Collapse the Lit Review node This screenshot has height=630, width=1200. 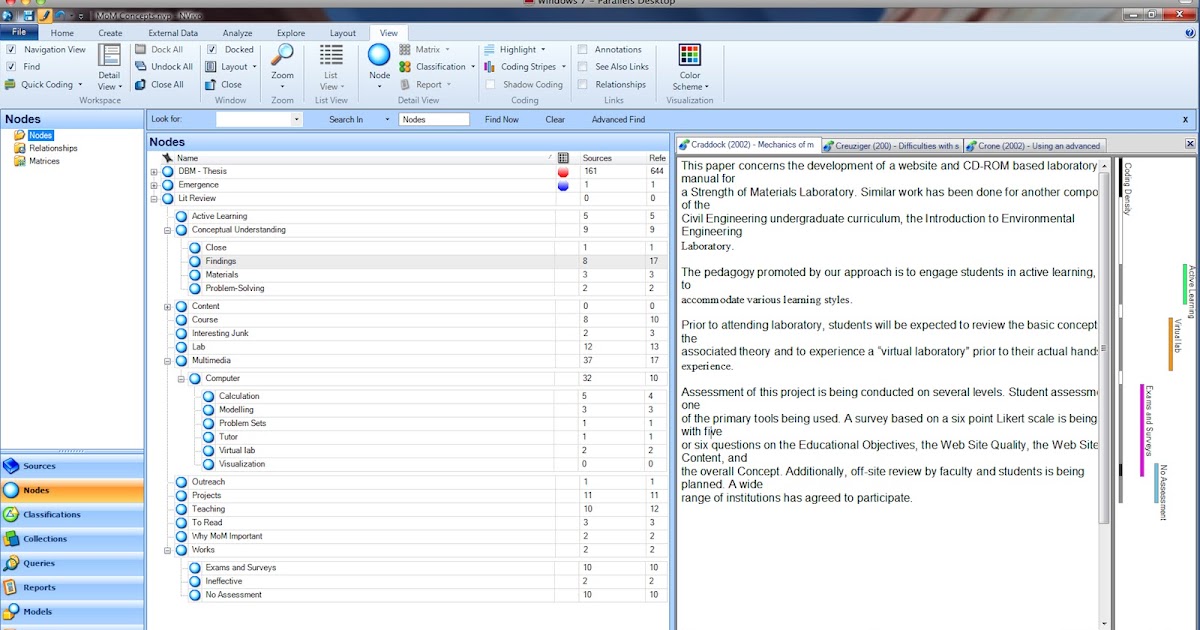click(154, 198)
